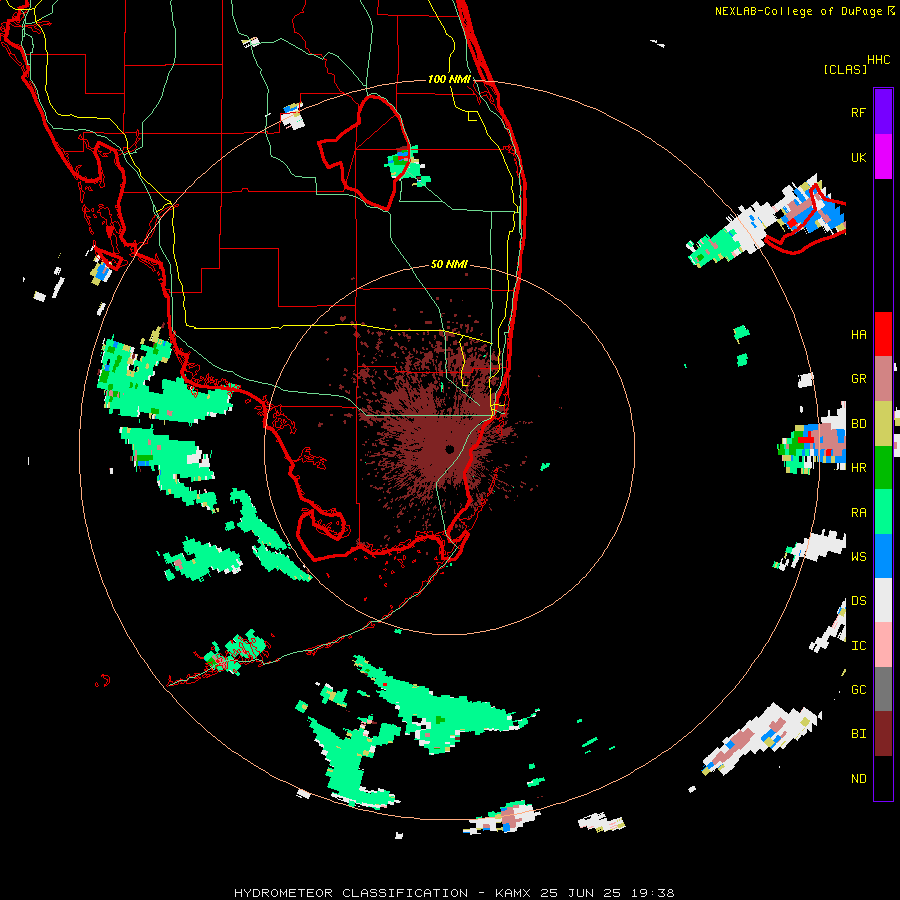This screenshot has width=900, height=900.
Task: Click the '100 NMI' range ring label
Action: 449,79
